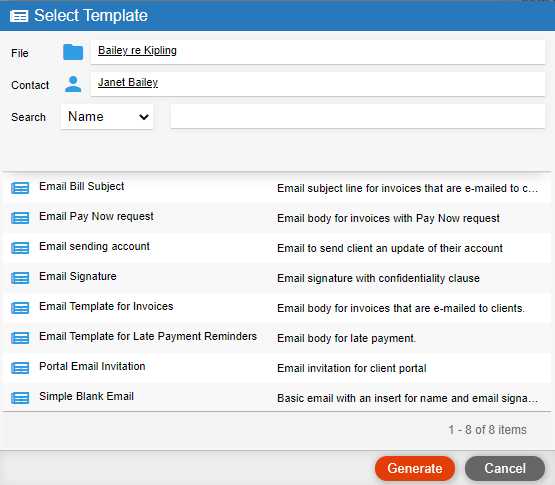
Task: Click the template icon for Email sending account
Action: tap(20, 248)
